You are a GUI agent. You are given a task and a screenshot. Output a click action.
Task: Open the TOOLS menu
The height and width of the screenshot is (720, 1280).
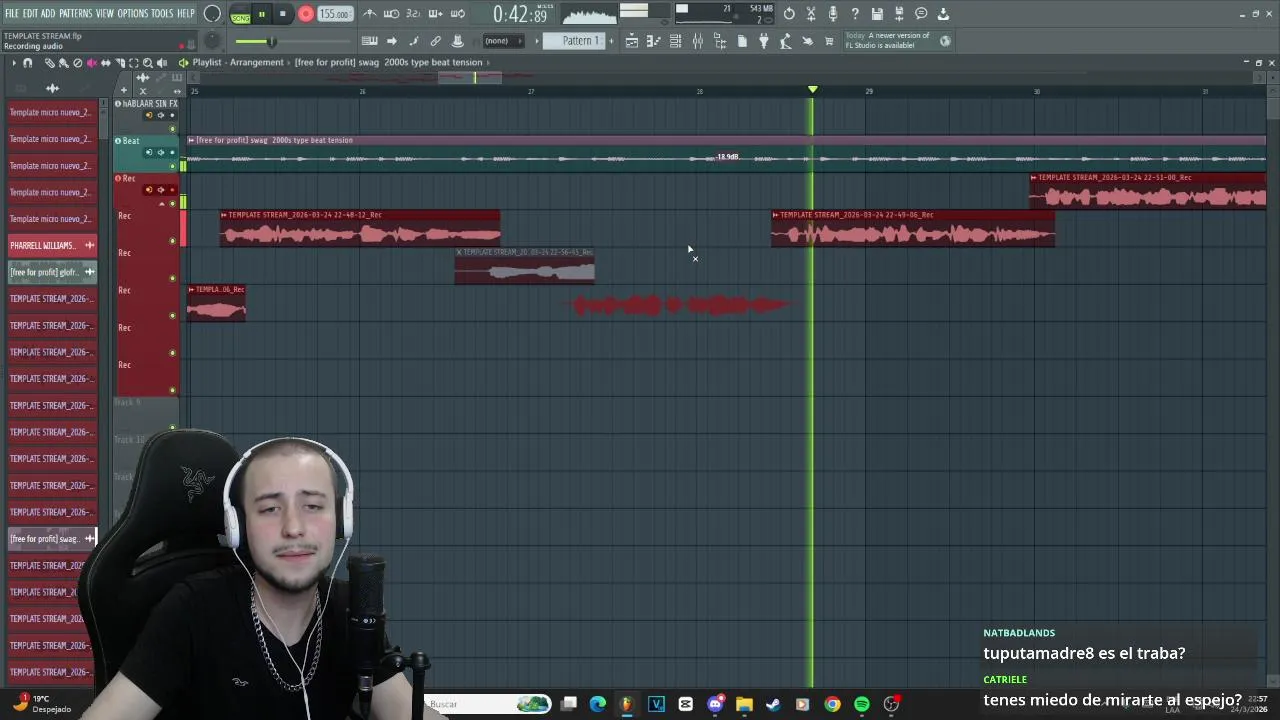click(162, 13)
